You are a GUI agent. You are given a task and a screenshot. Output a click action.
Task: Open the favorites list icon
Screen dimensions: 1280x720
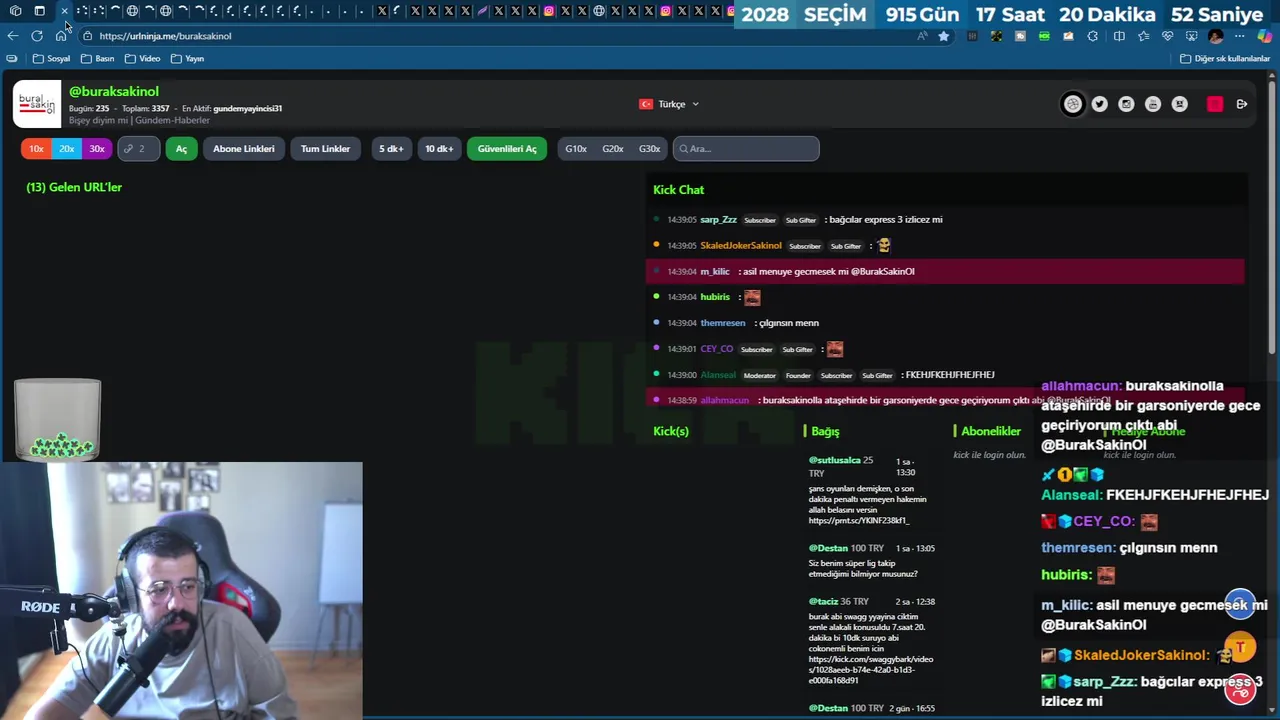1143,36
